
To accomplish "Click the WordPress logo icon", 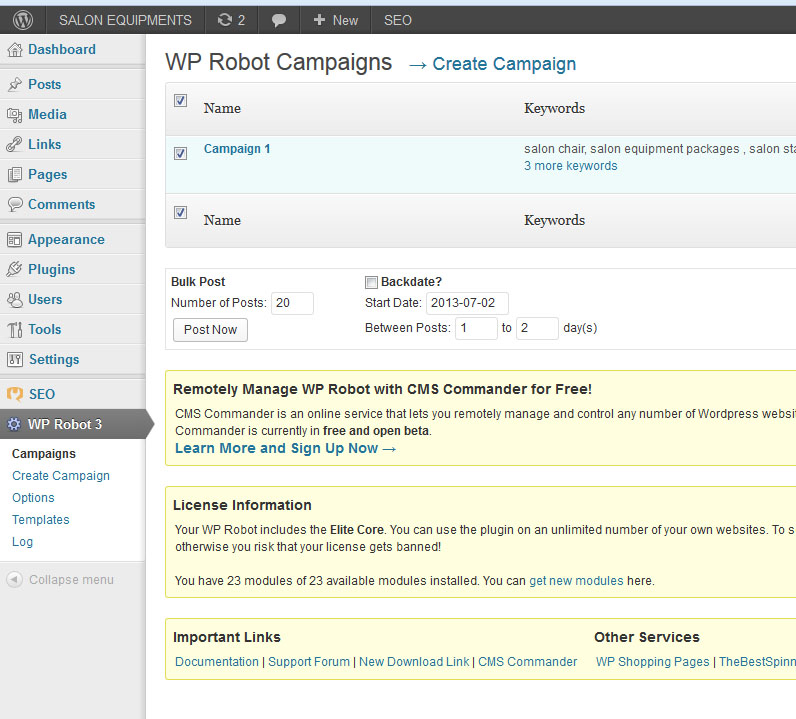I will (22, 19).
